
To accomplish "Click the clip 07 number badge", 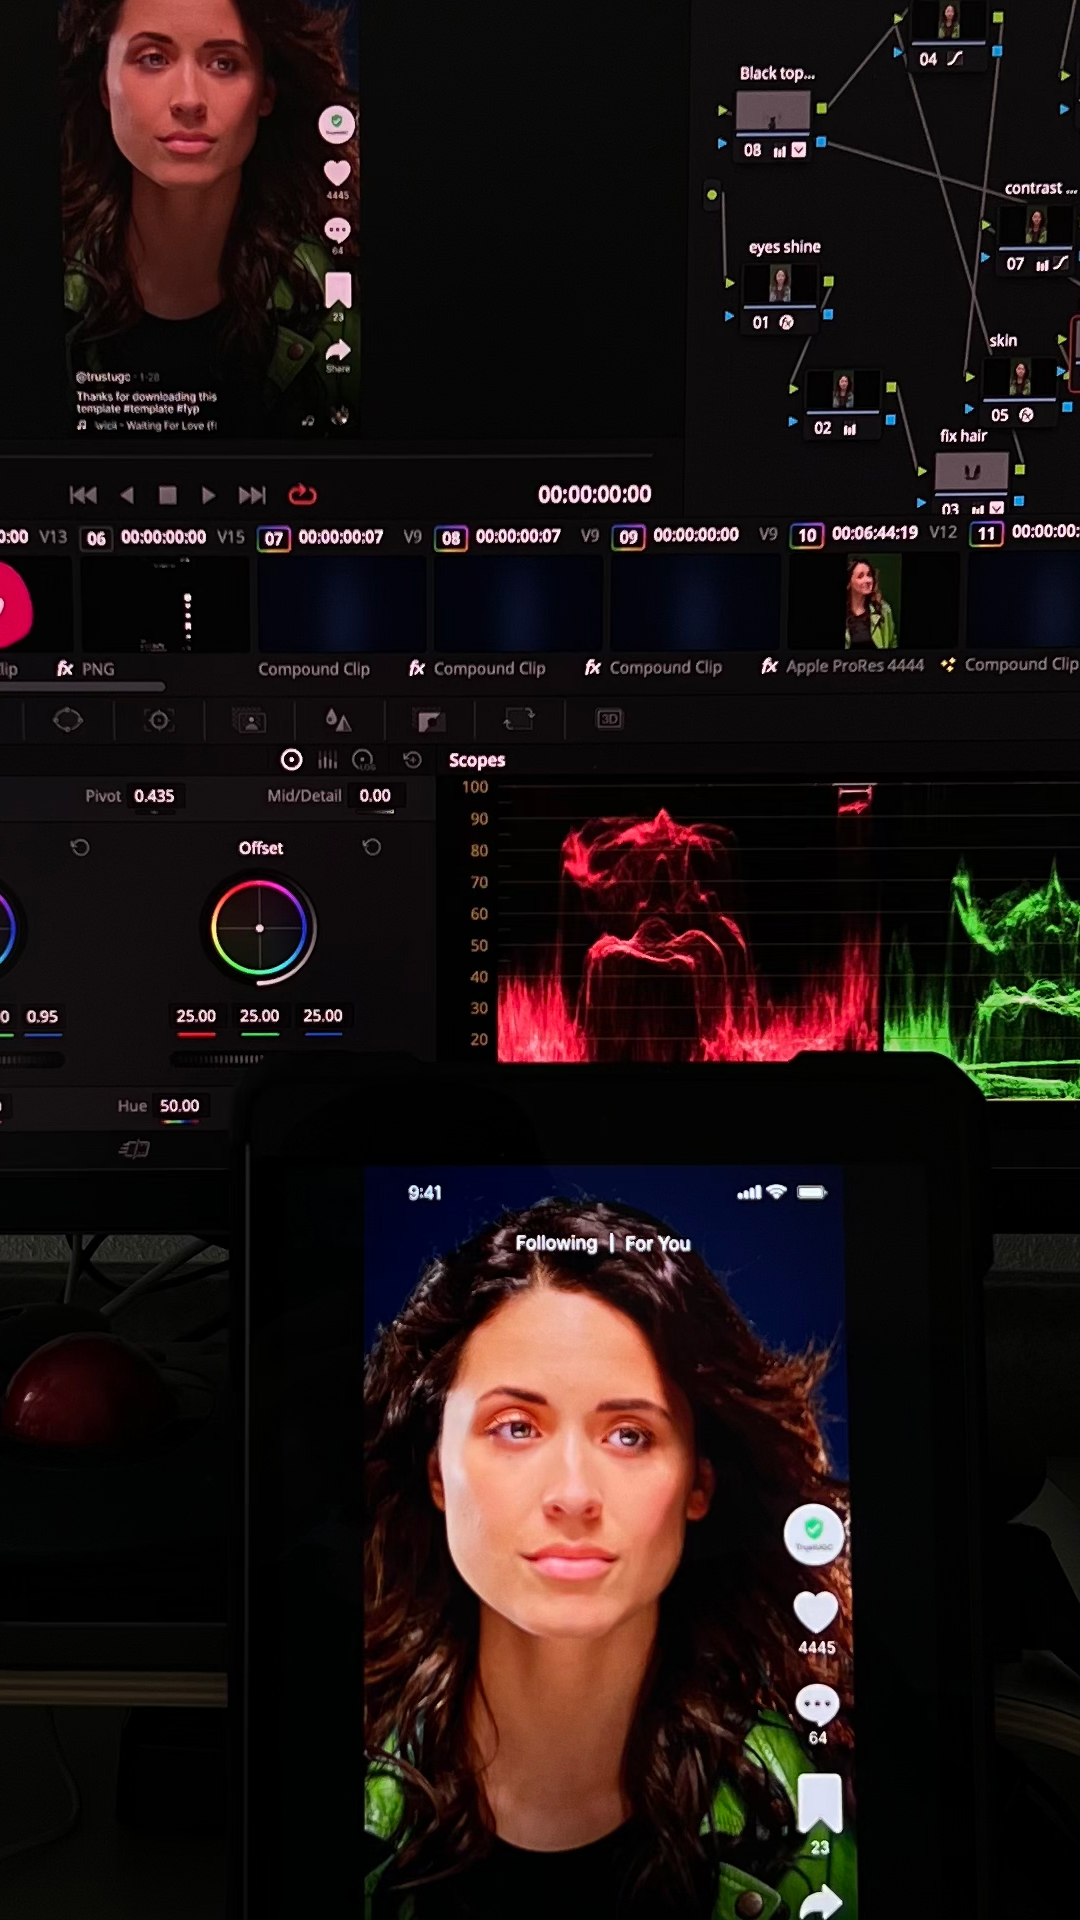I will pos(274,538).
